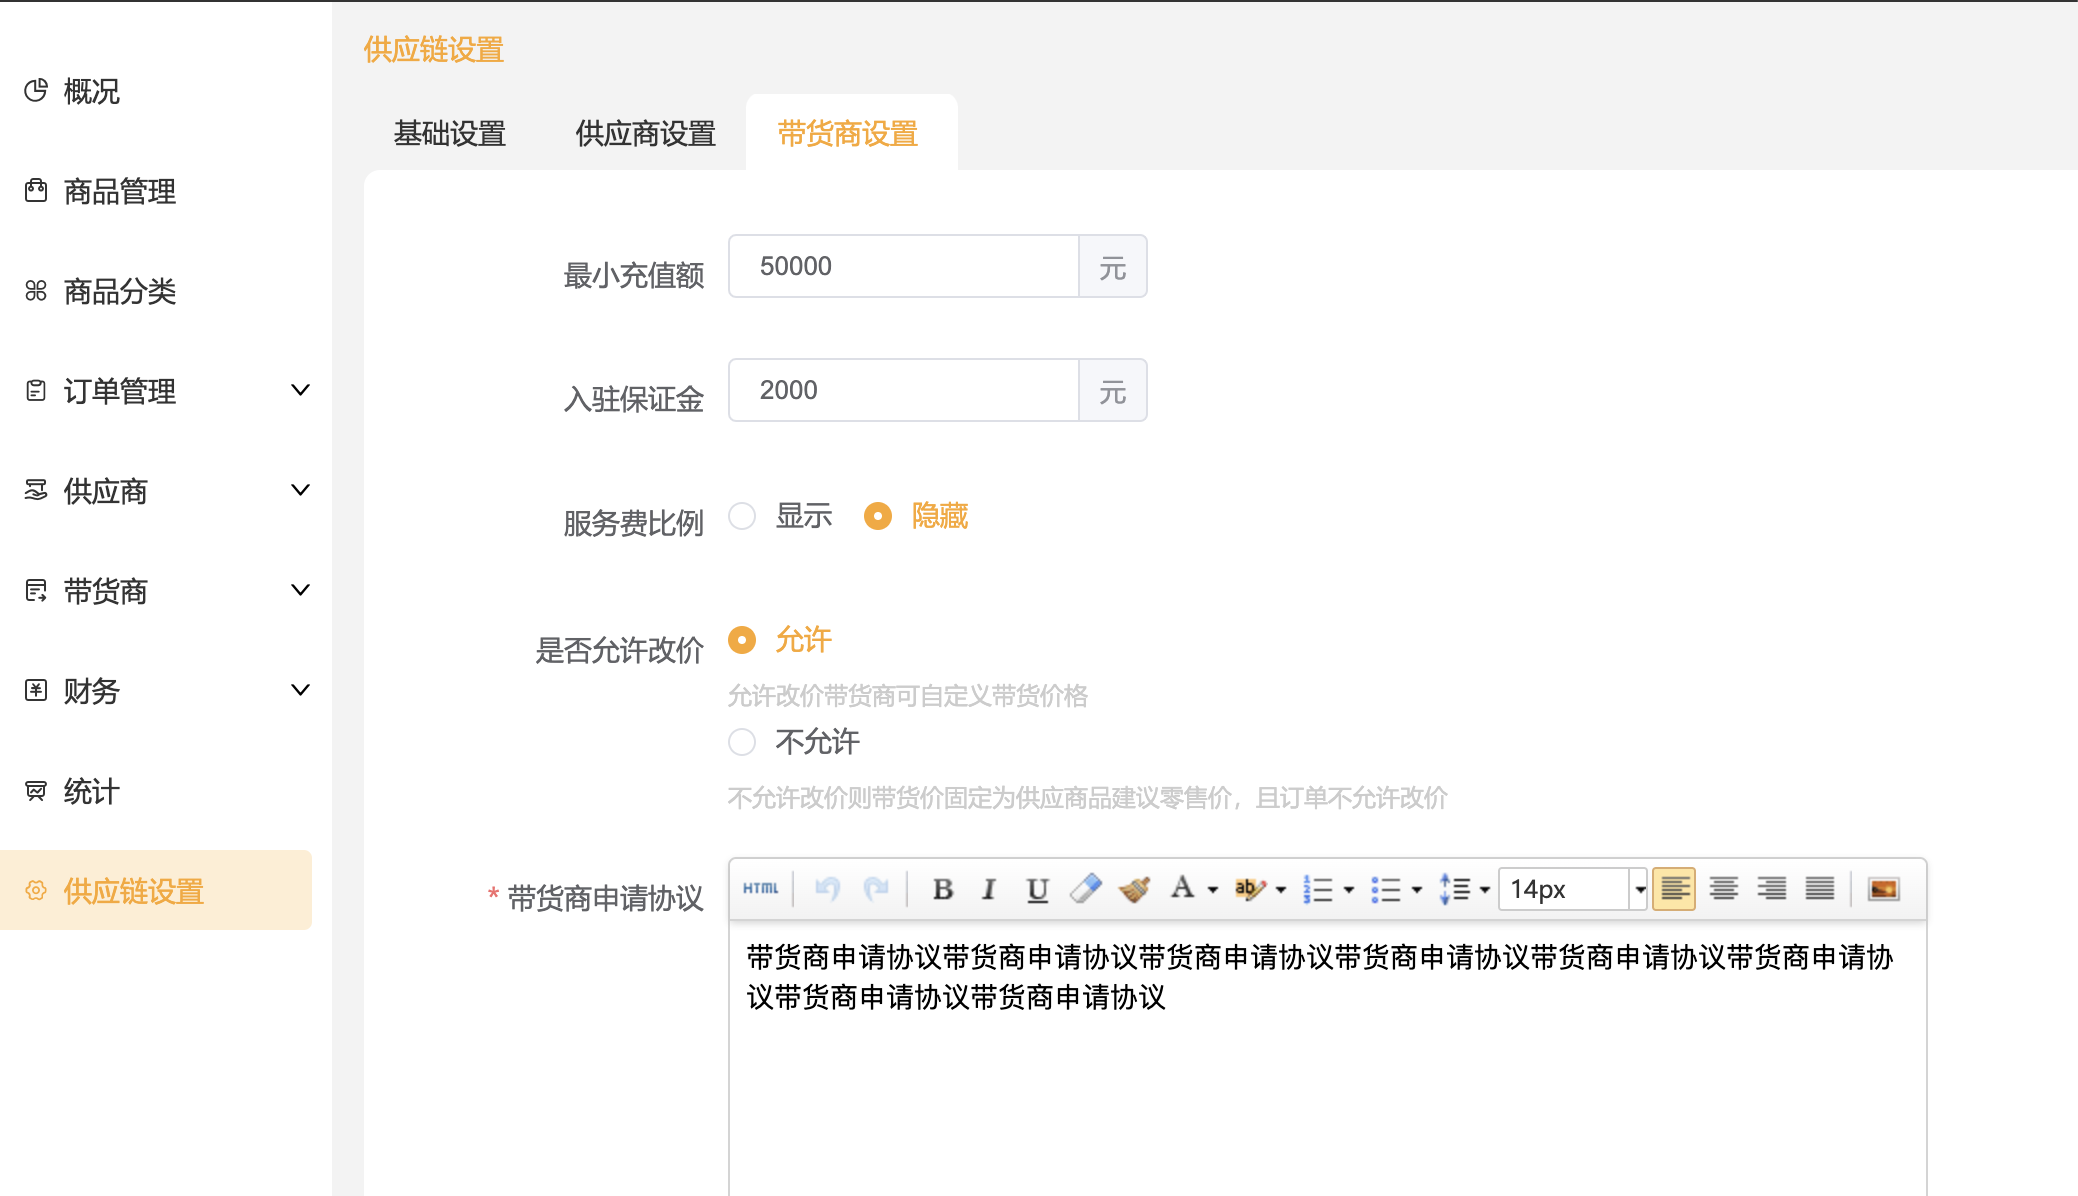2078x1196 pixels.
Task: Switch to the 基础设置 tab
Action: (x=450, y=134)
